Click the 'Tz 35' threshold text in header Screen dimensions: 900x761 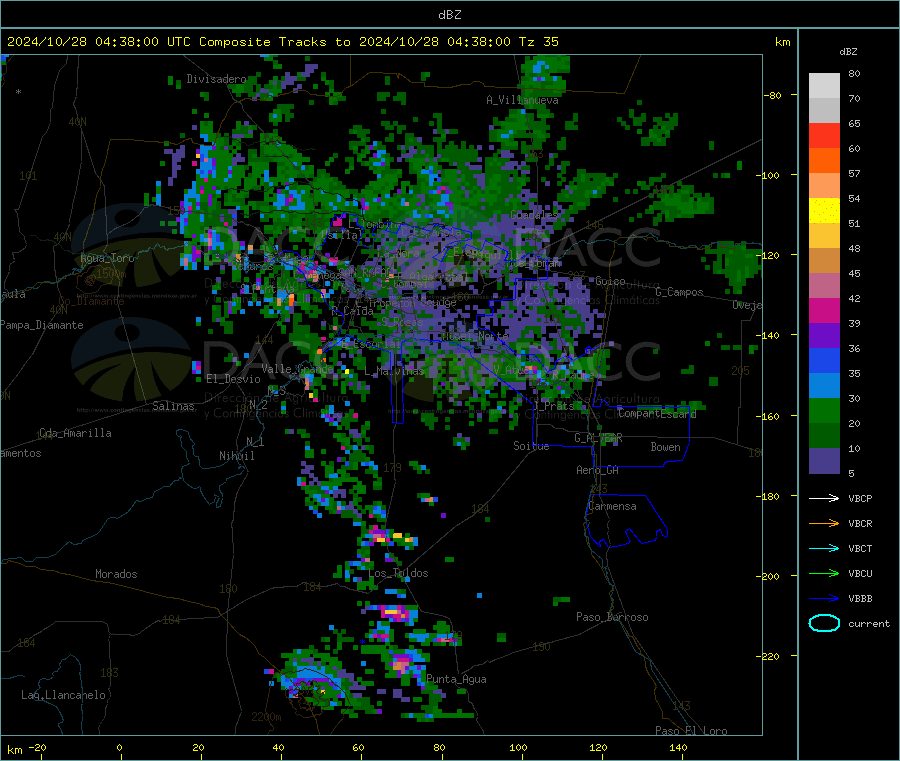(x=538, y=42)
